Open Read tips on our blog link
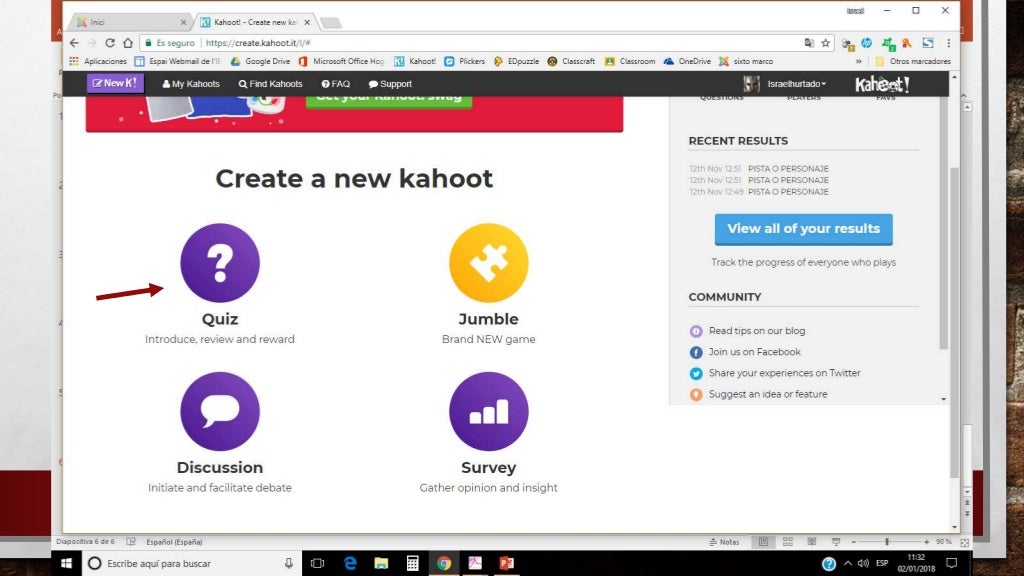Screen dimensions: 1024x576 [x=757, y=331]
